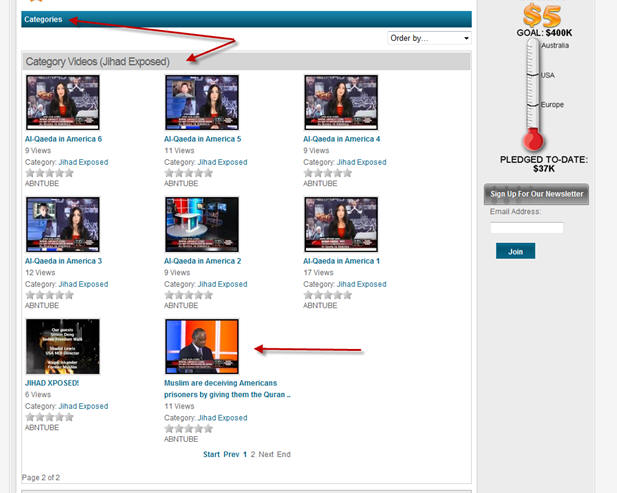Go to page 1 in pagination
The image size is (617, 493).
(x=245, y=454)
